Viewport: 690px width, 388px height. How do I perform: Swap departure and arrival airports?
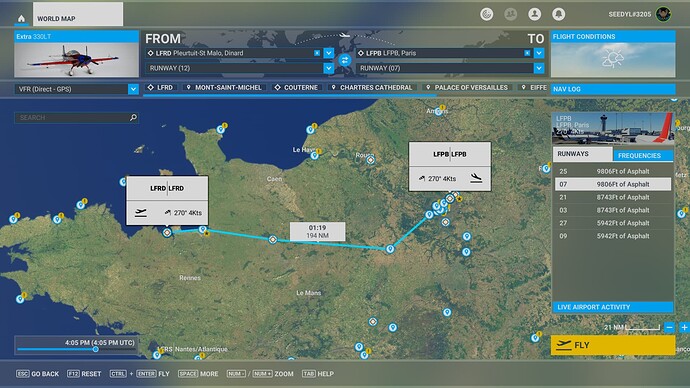(x=345, y=60)
